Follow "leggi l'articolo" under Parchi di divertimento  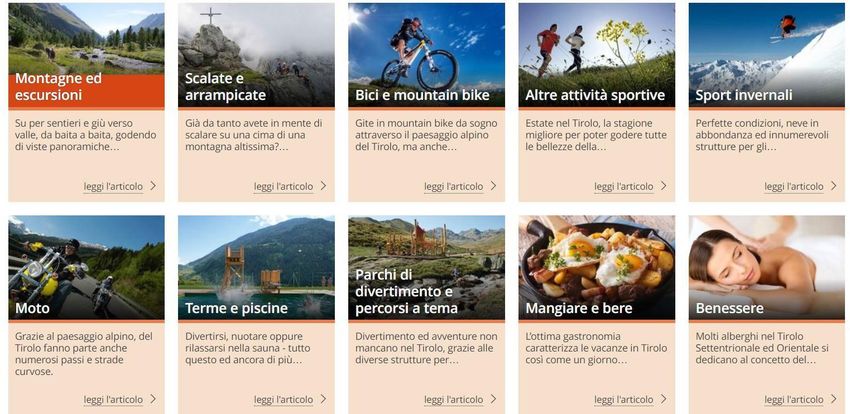454,399
